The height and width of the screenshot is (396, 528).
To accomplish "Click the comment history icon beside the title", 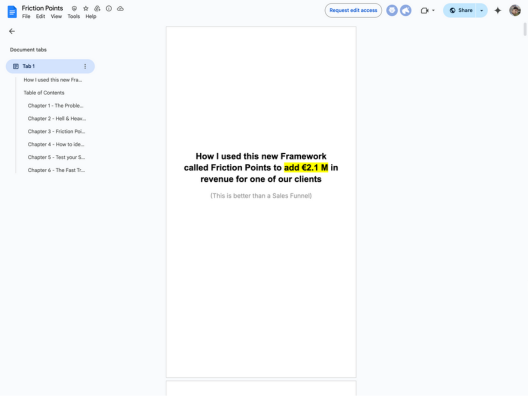I will pyautogui.click(x=74, y=9).
